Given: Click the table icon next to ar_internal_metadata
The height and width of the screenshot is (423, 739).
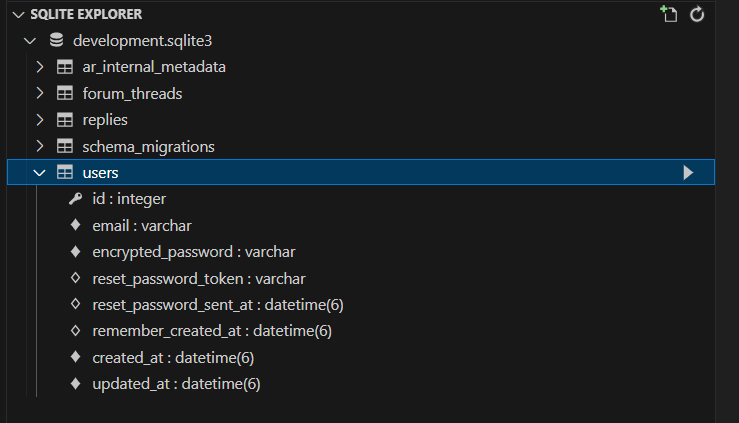Looking at the screenshot, I should [x=65, y=67].
